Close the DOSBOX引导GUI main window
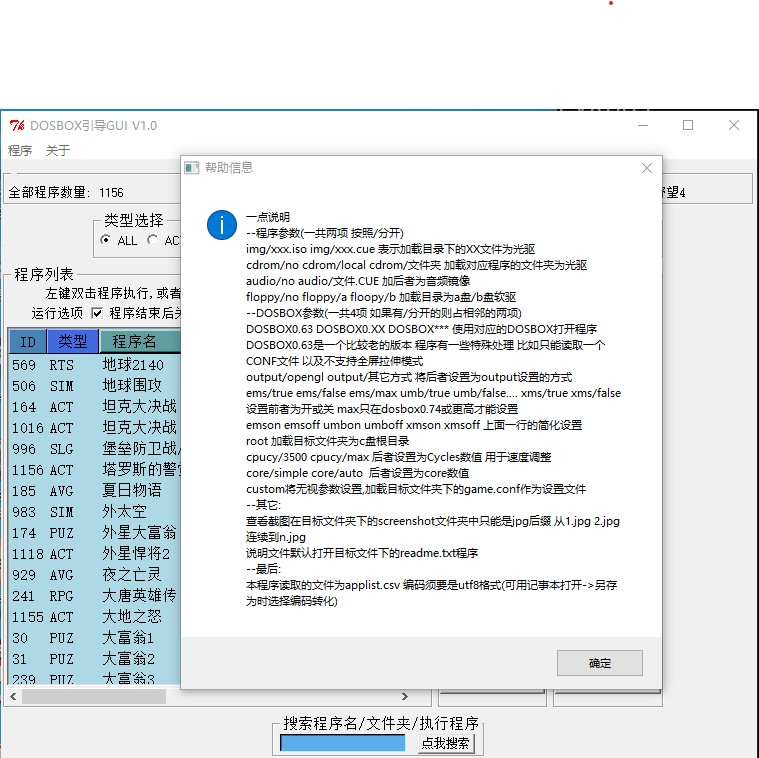The height and width of the screenshot is (758, 759). 733,125
